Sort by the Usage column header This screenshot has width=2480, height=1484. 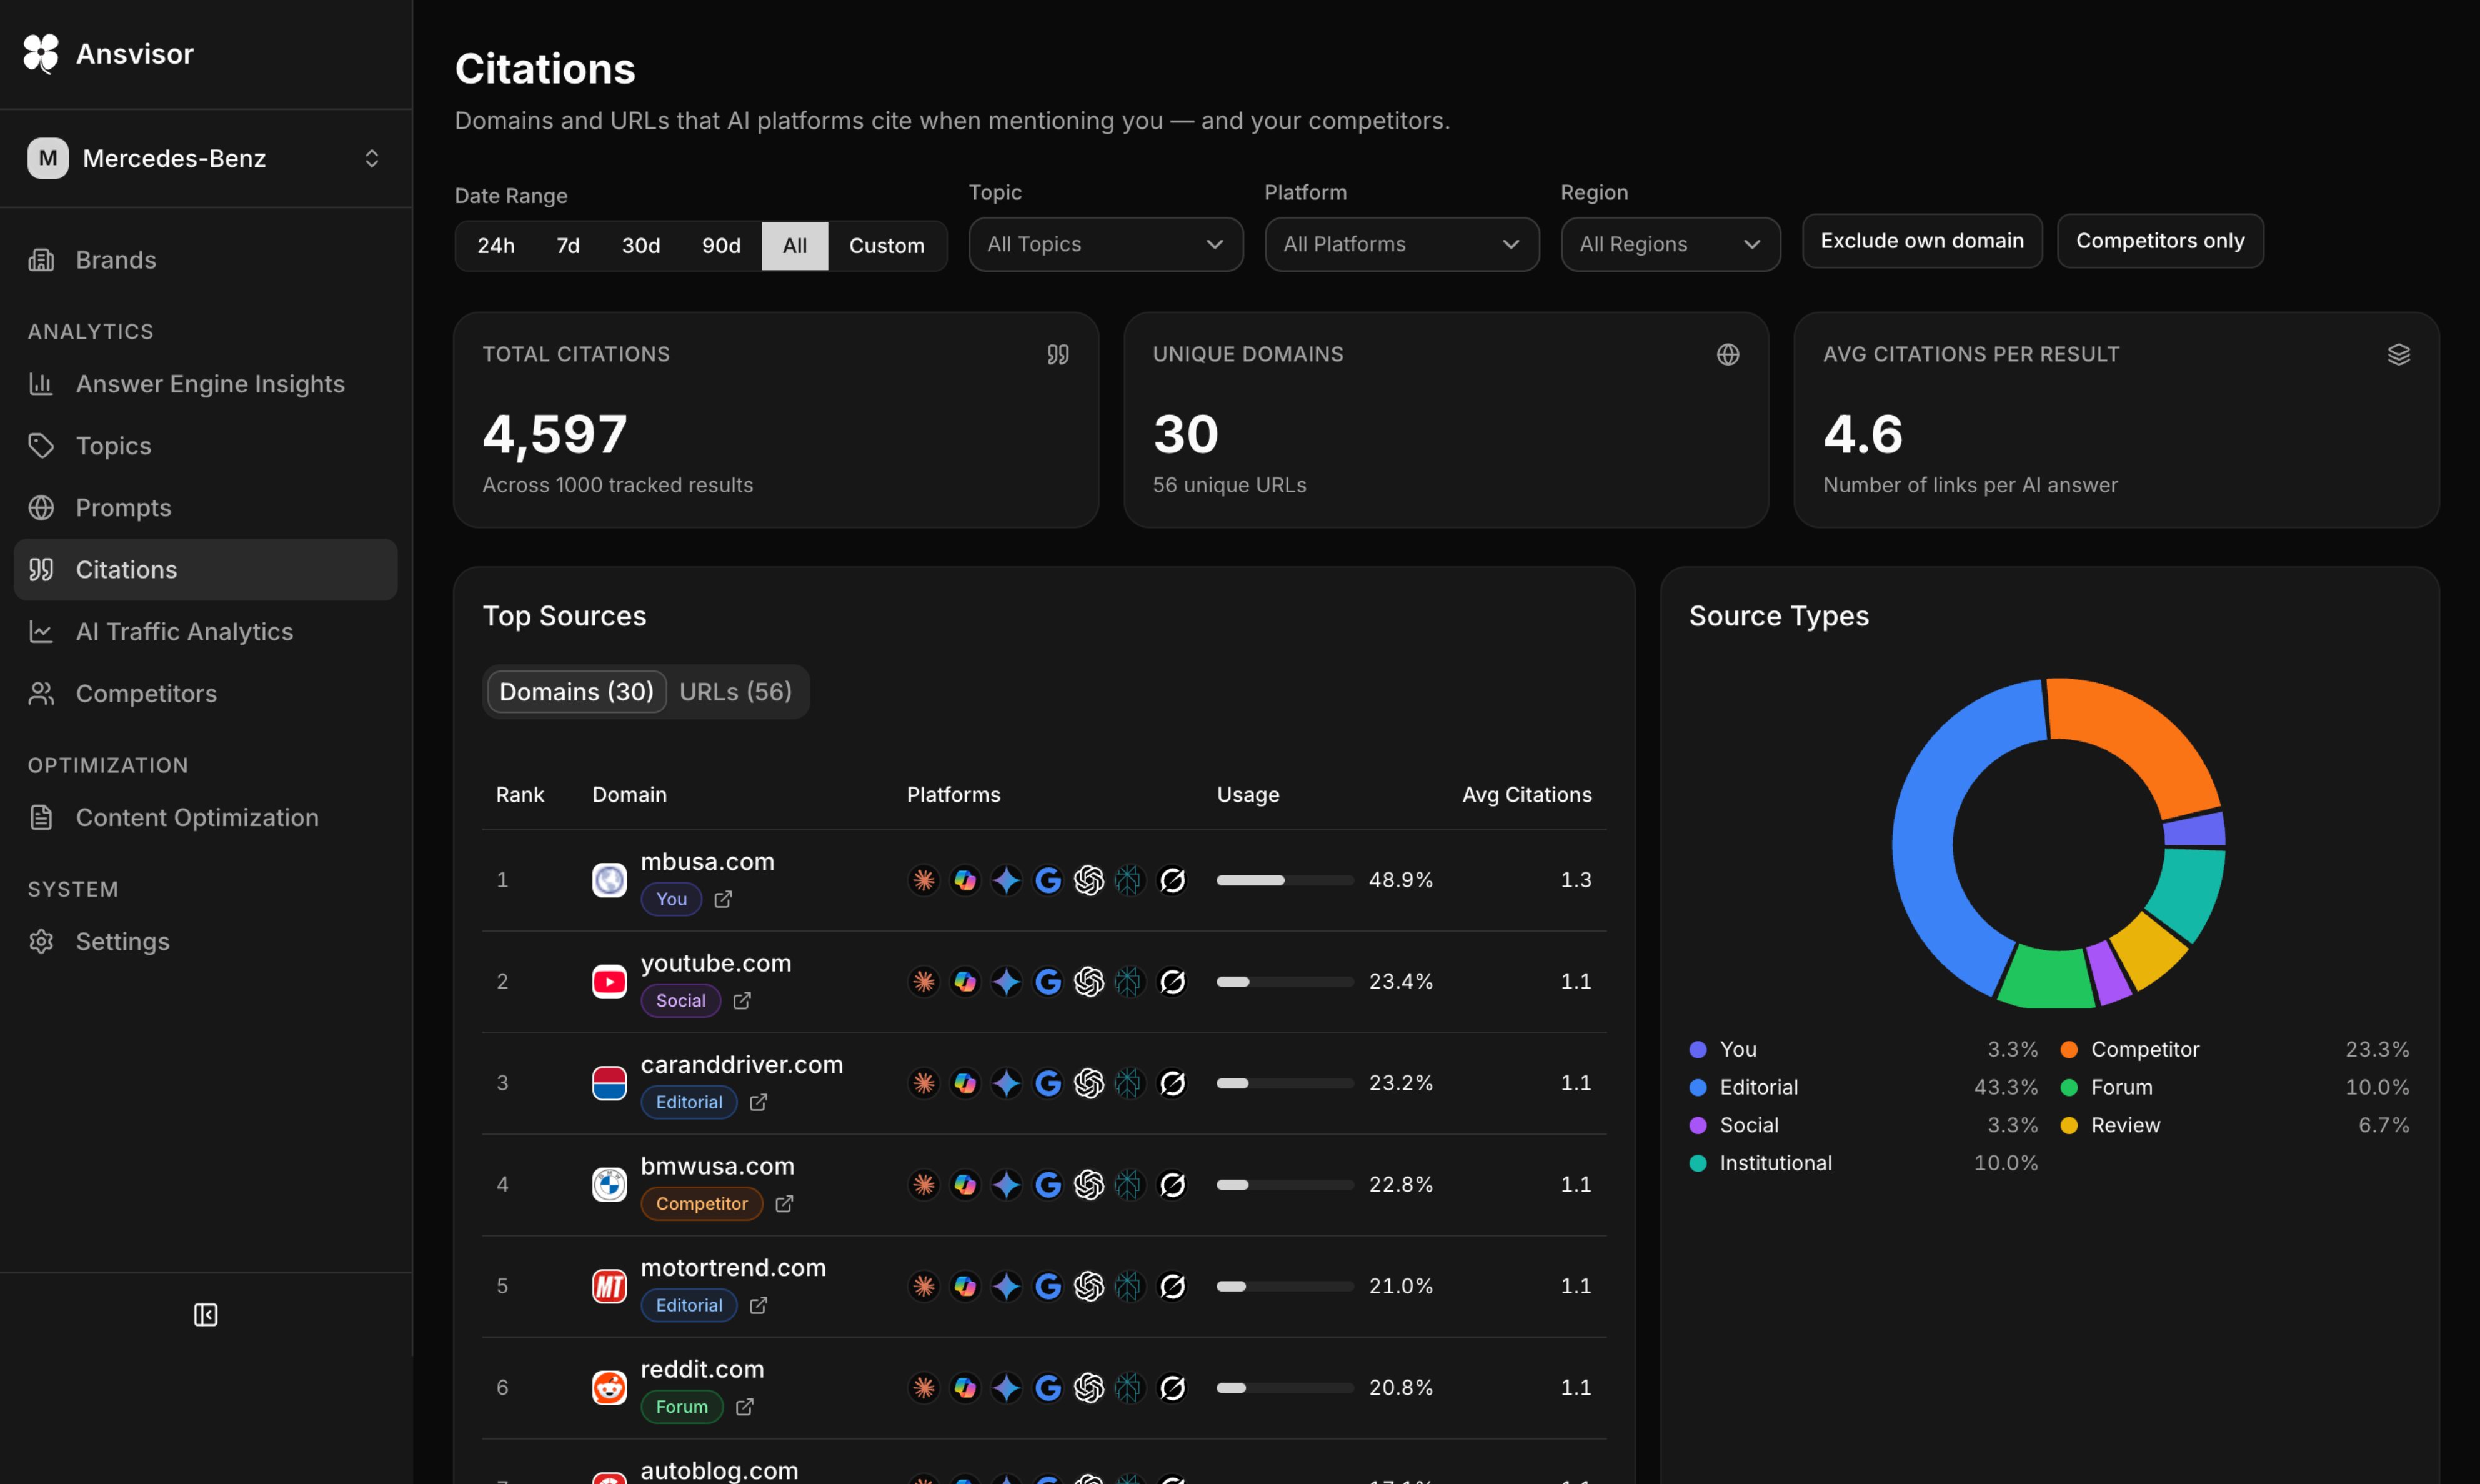tap(1248, 795)
